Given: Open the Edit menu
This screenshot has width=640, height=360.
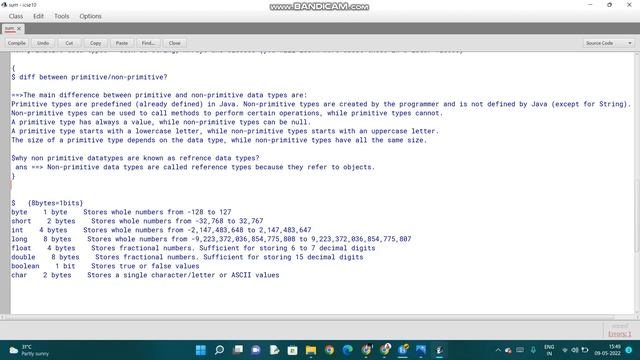Looking at the screenshot, I should coord(38,16).
